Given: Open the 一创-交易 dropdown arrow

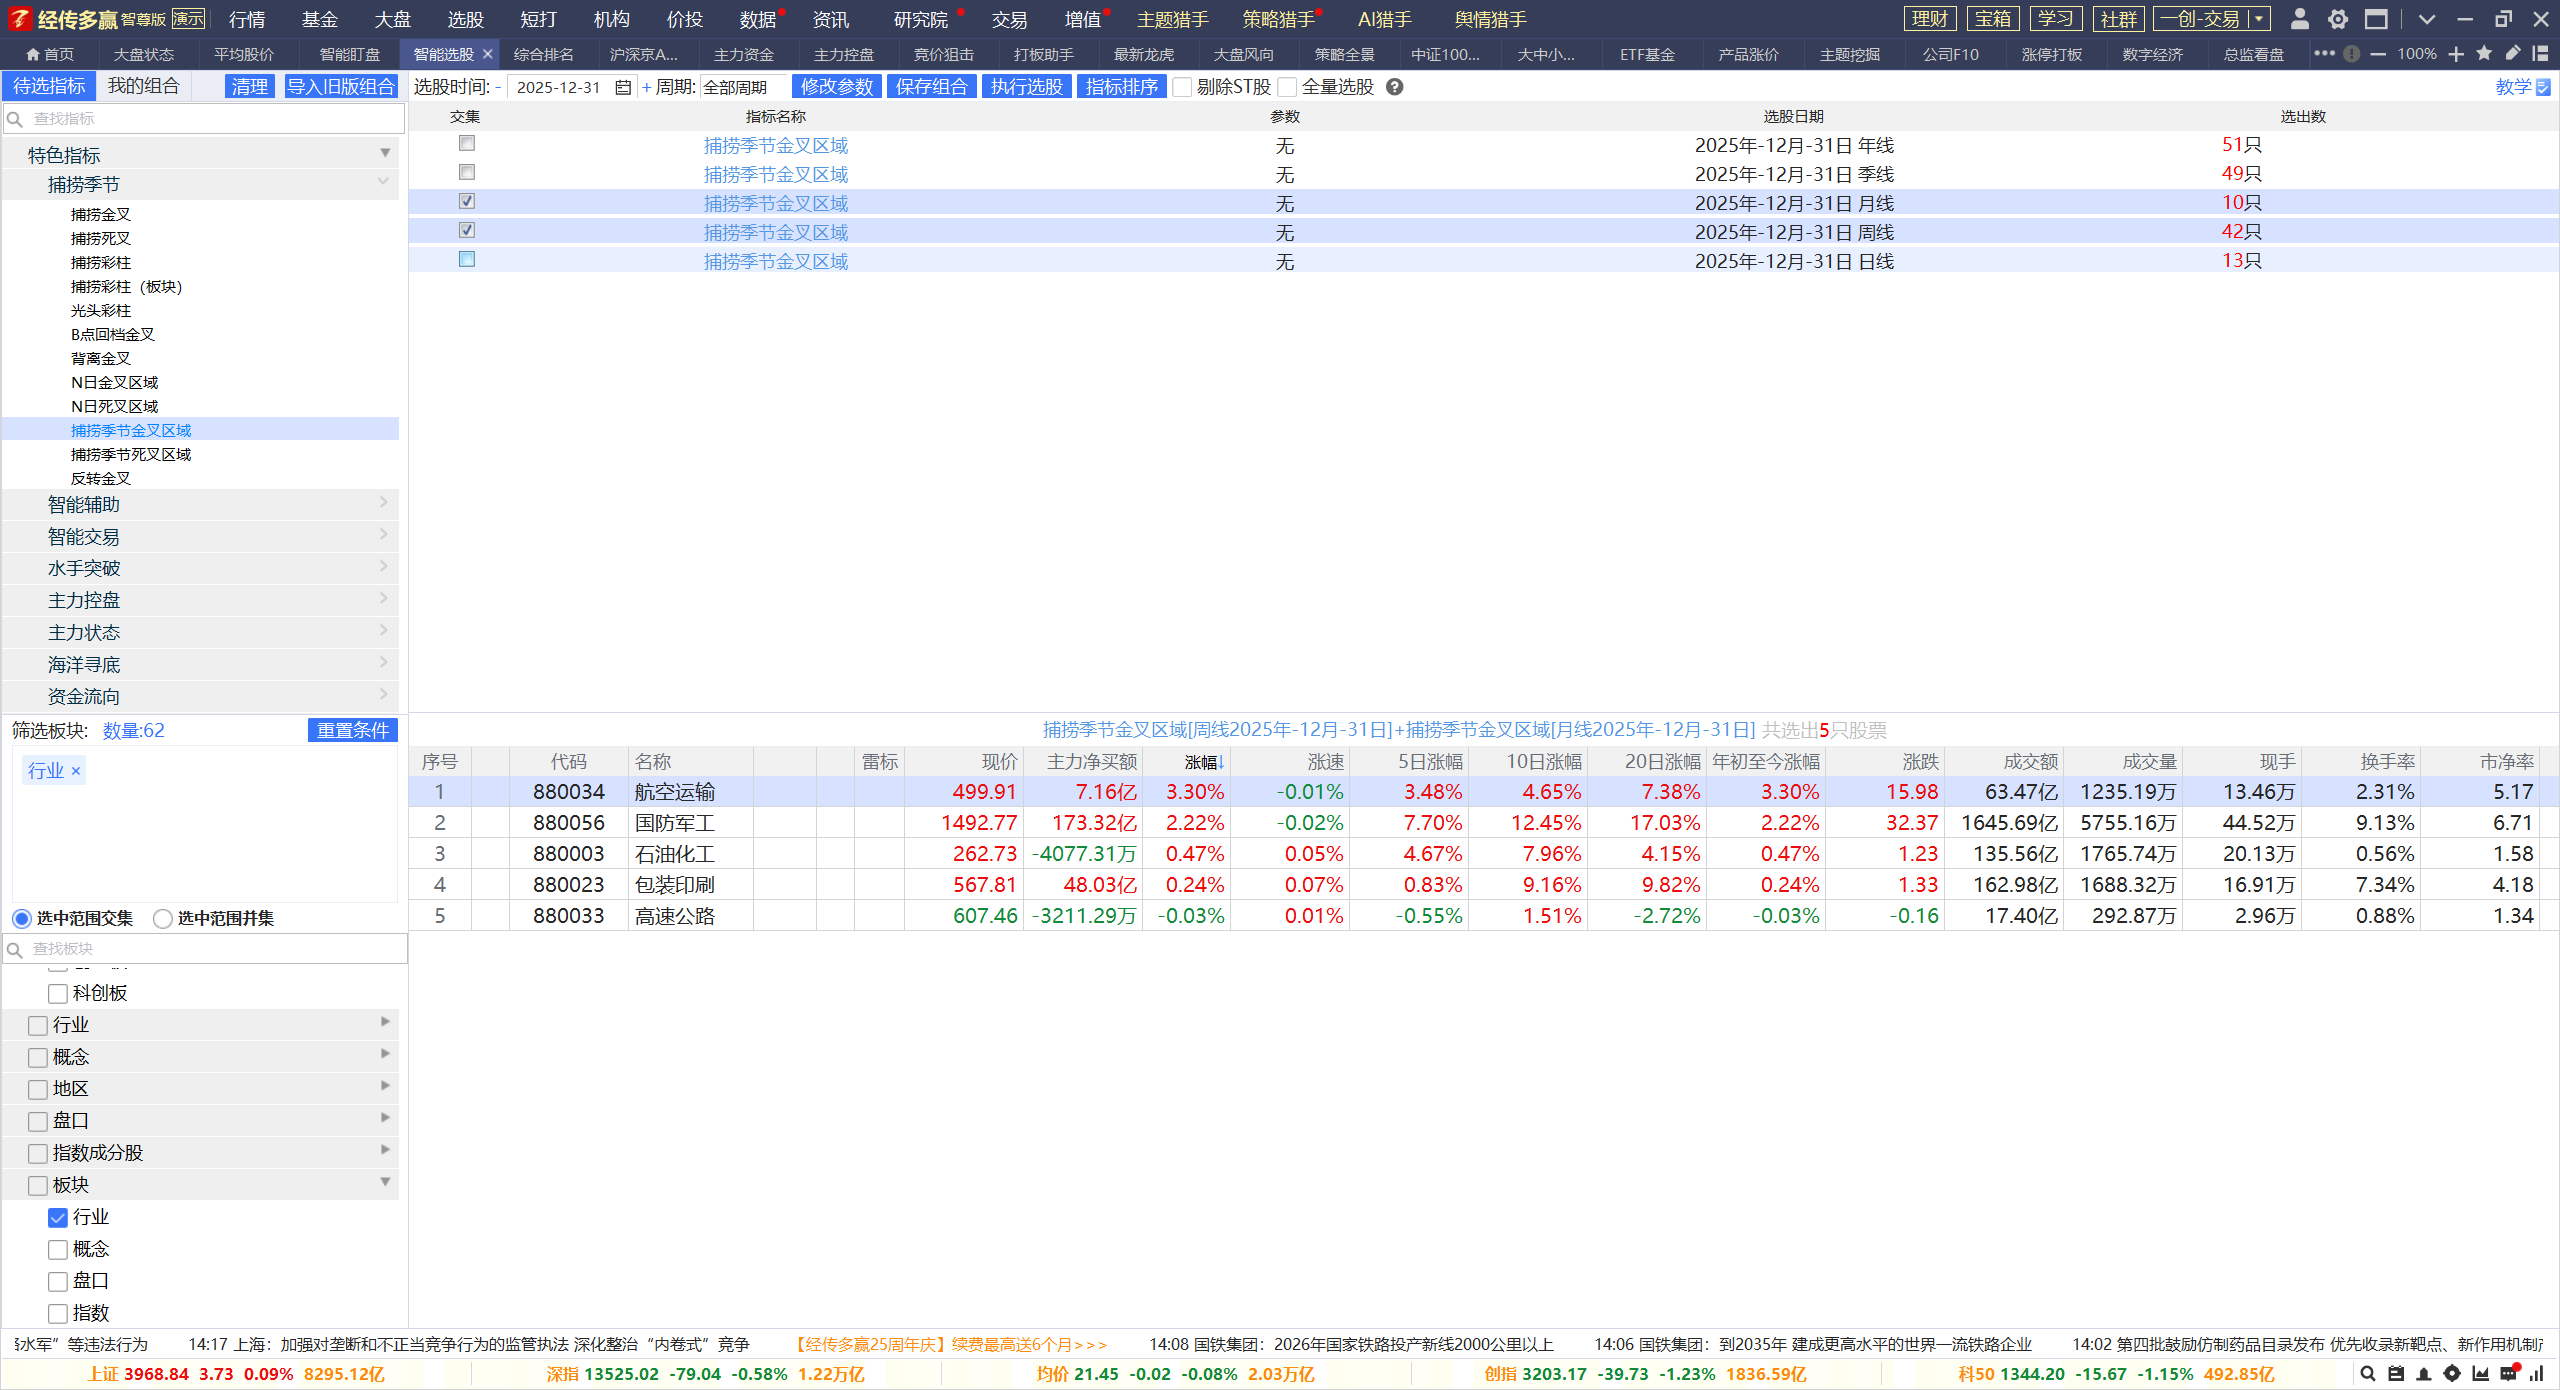Looking at the screenshot, I should [2258, 19].
